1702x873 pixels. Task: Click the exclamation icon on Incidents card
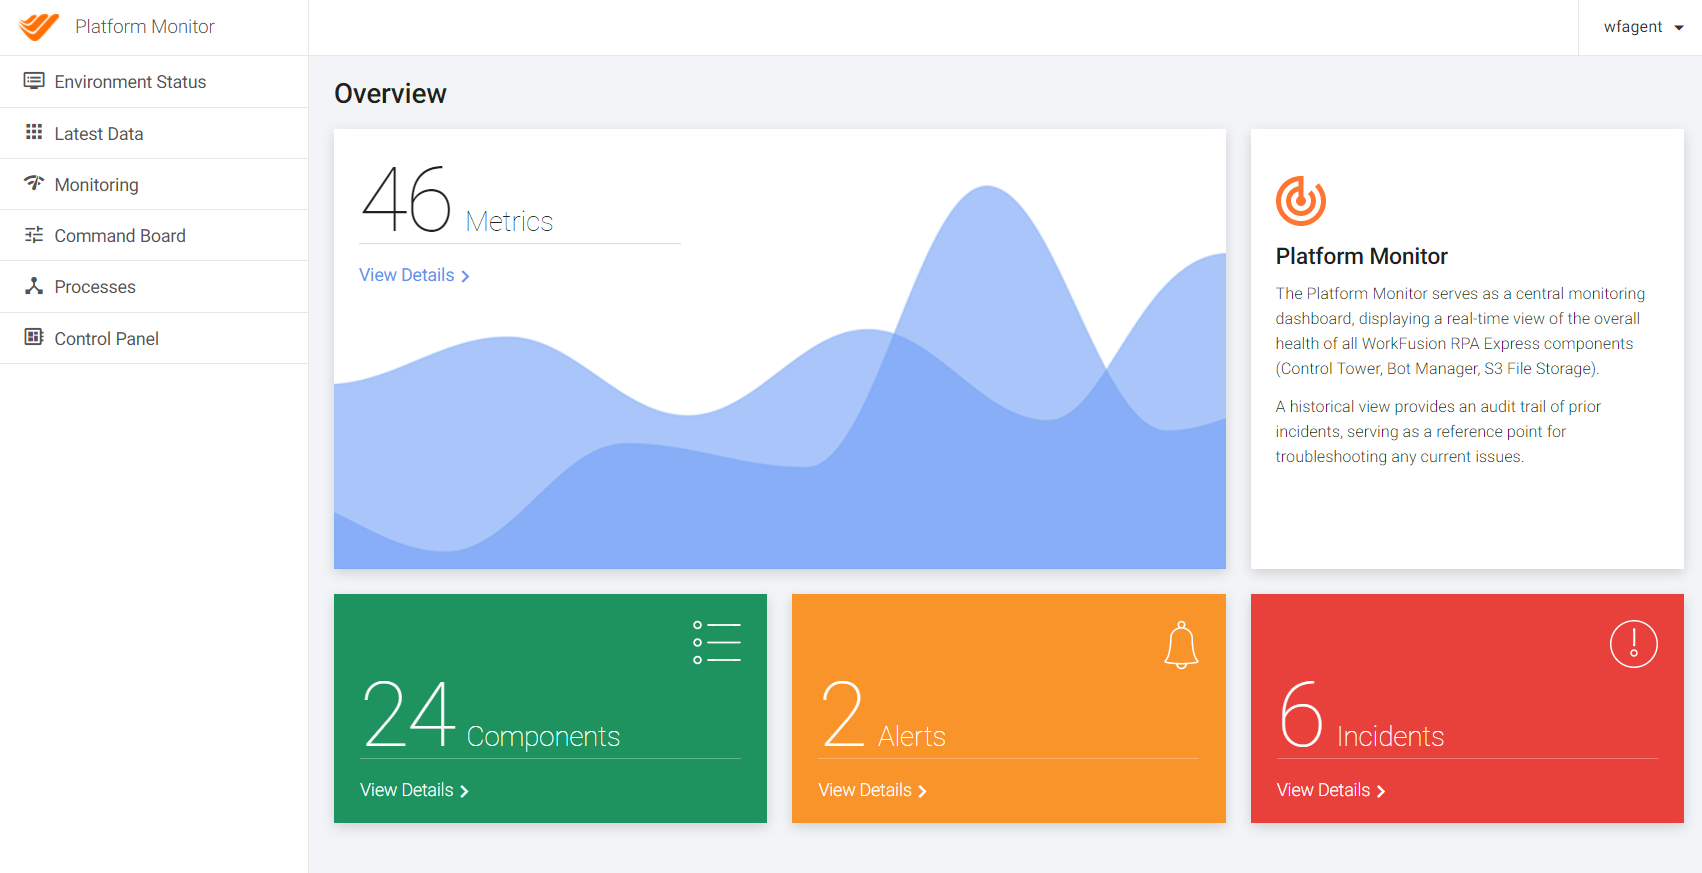(x=1634, y=644)
